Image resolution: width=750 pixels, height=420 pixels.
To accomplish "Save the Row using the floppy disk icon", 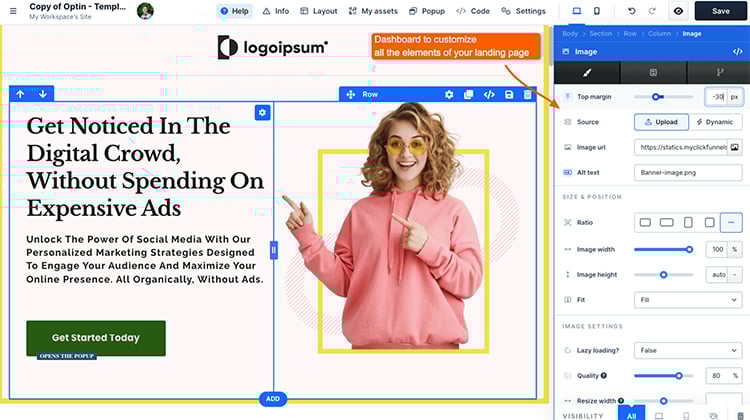I will click(509, 94).
